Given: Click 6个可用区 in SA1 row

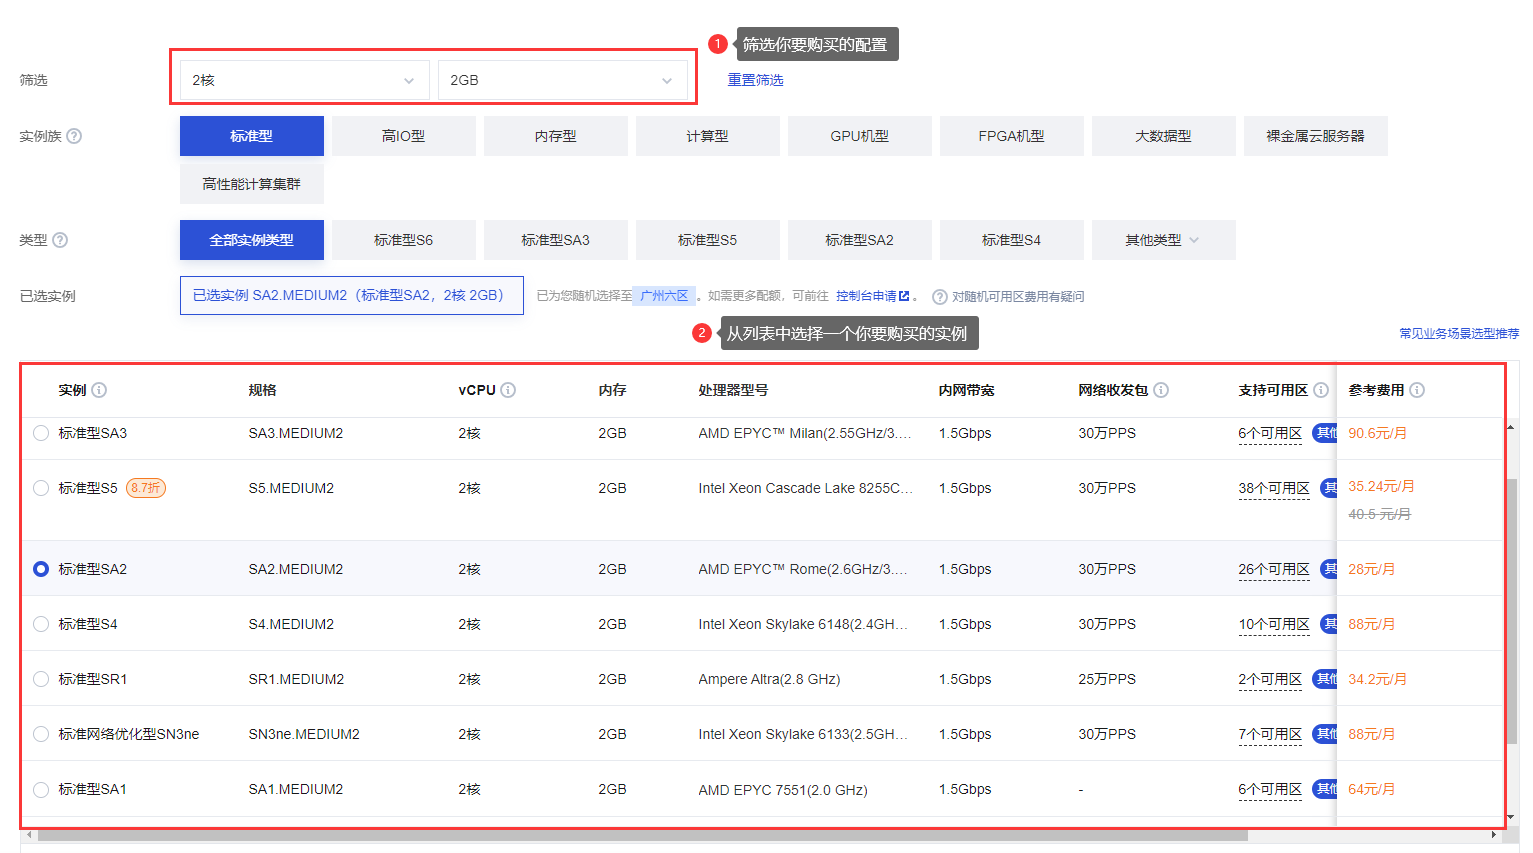Looking at the screenshot, I should [1270, 789].
